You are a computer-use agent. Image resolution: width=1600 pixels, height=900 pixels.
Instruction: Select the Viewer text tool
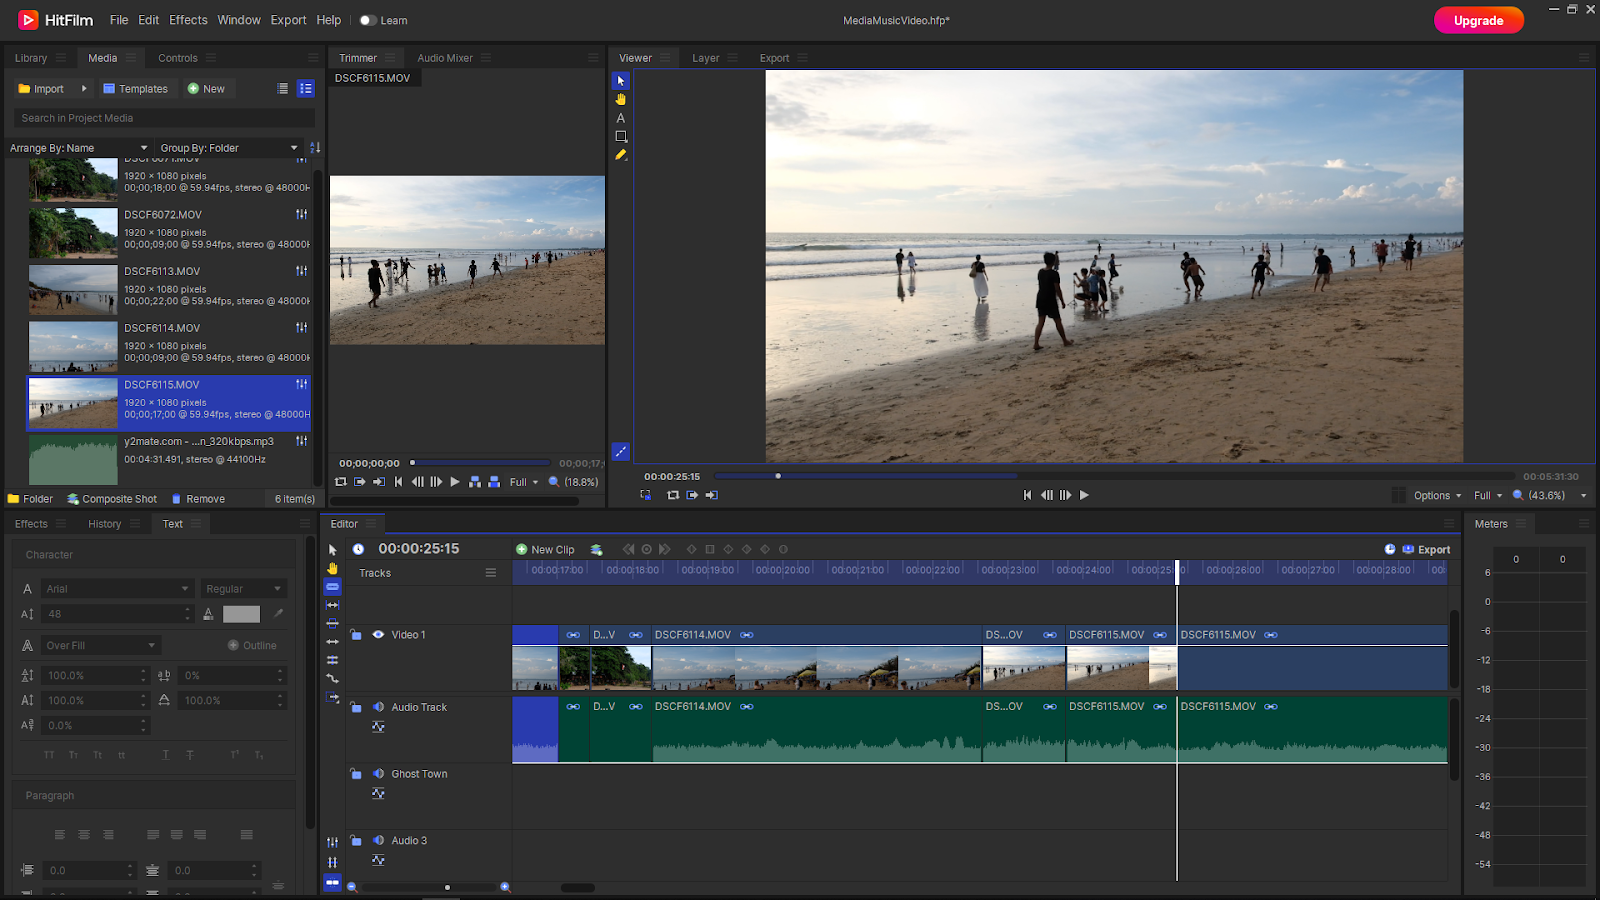coord(621,118)
